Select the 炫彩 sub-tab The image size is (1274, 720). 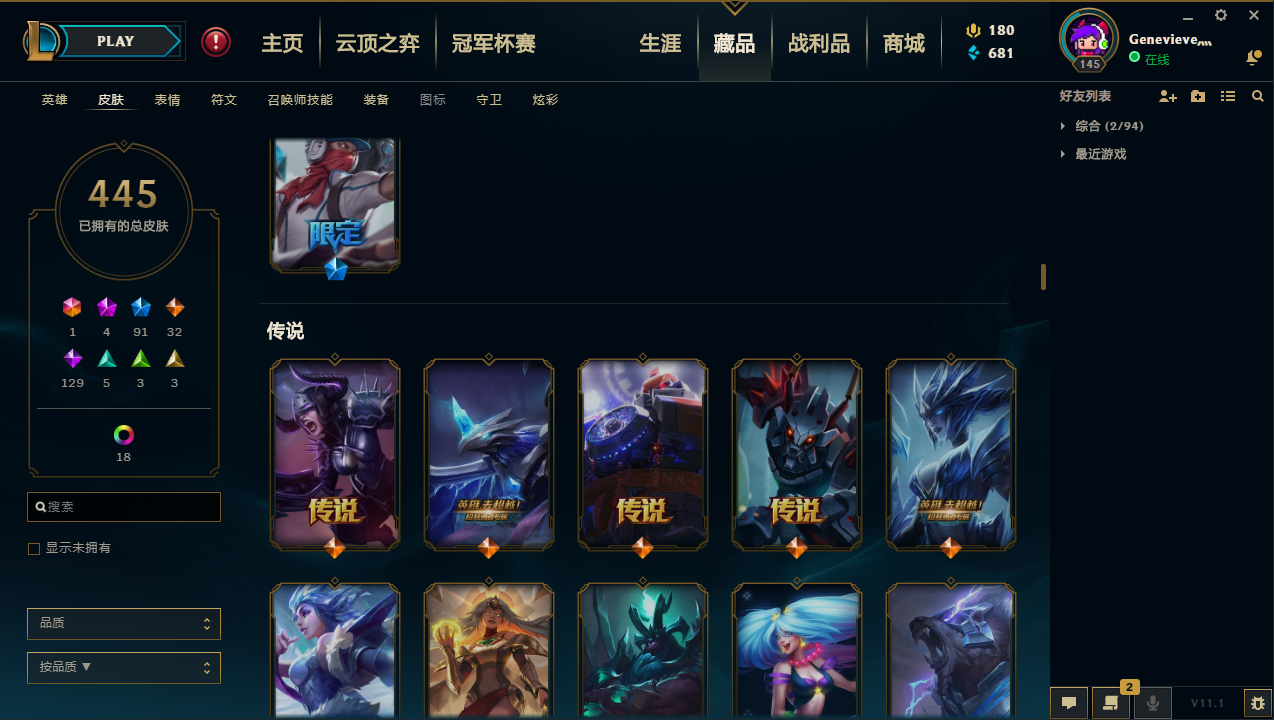[x=545, y=100]
